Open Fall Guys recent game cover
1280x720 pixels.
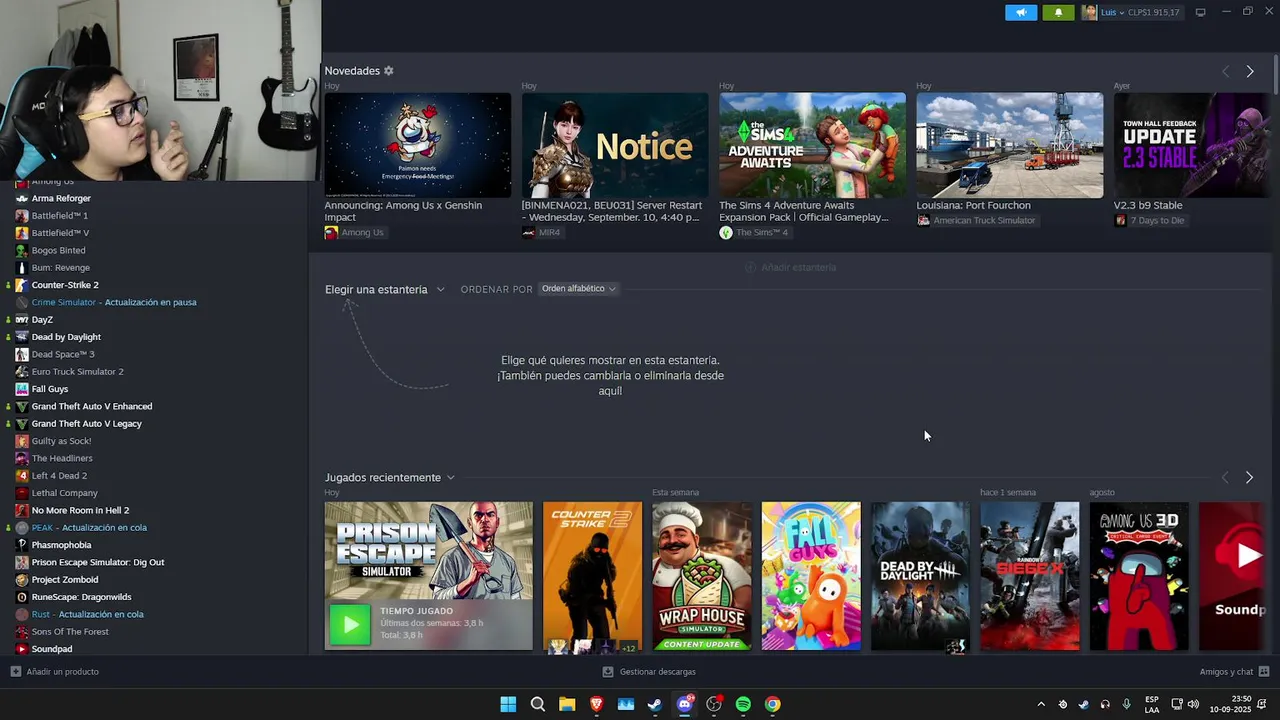[x=811, y=576]
